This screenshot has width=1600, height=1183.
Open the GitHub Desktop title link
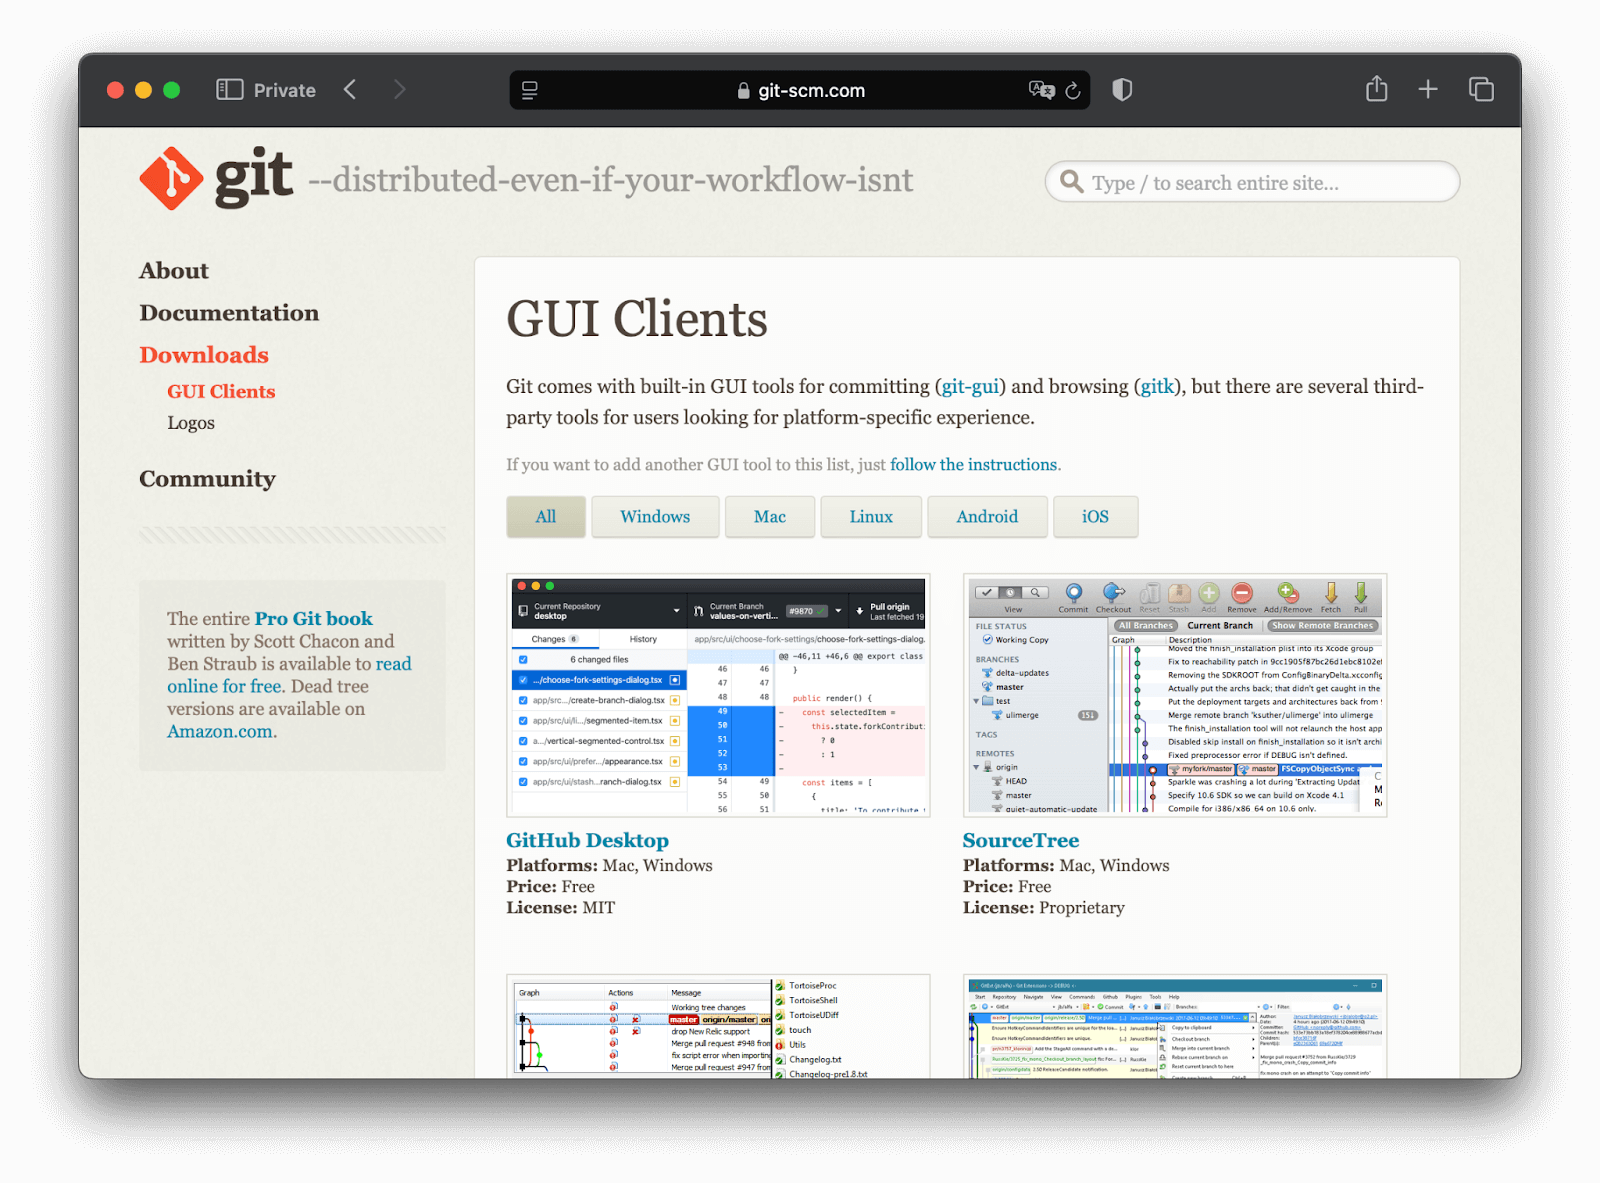tap(587, 841)
